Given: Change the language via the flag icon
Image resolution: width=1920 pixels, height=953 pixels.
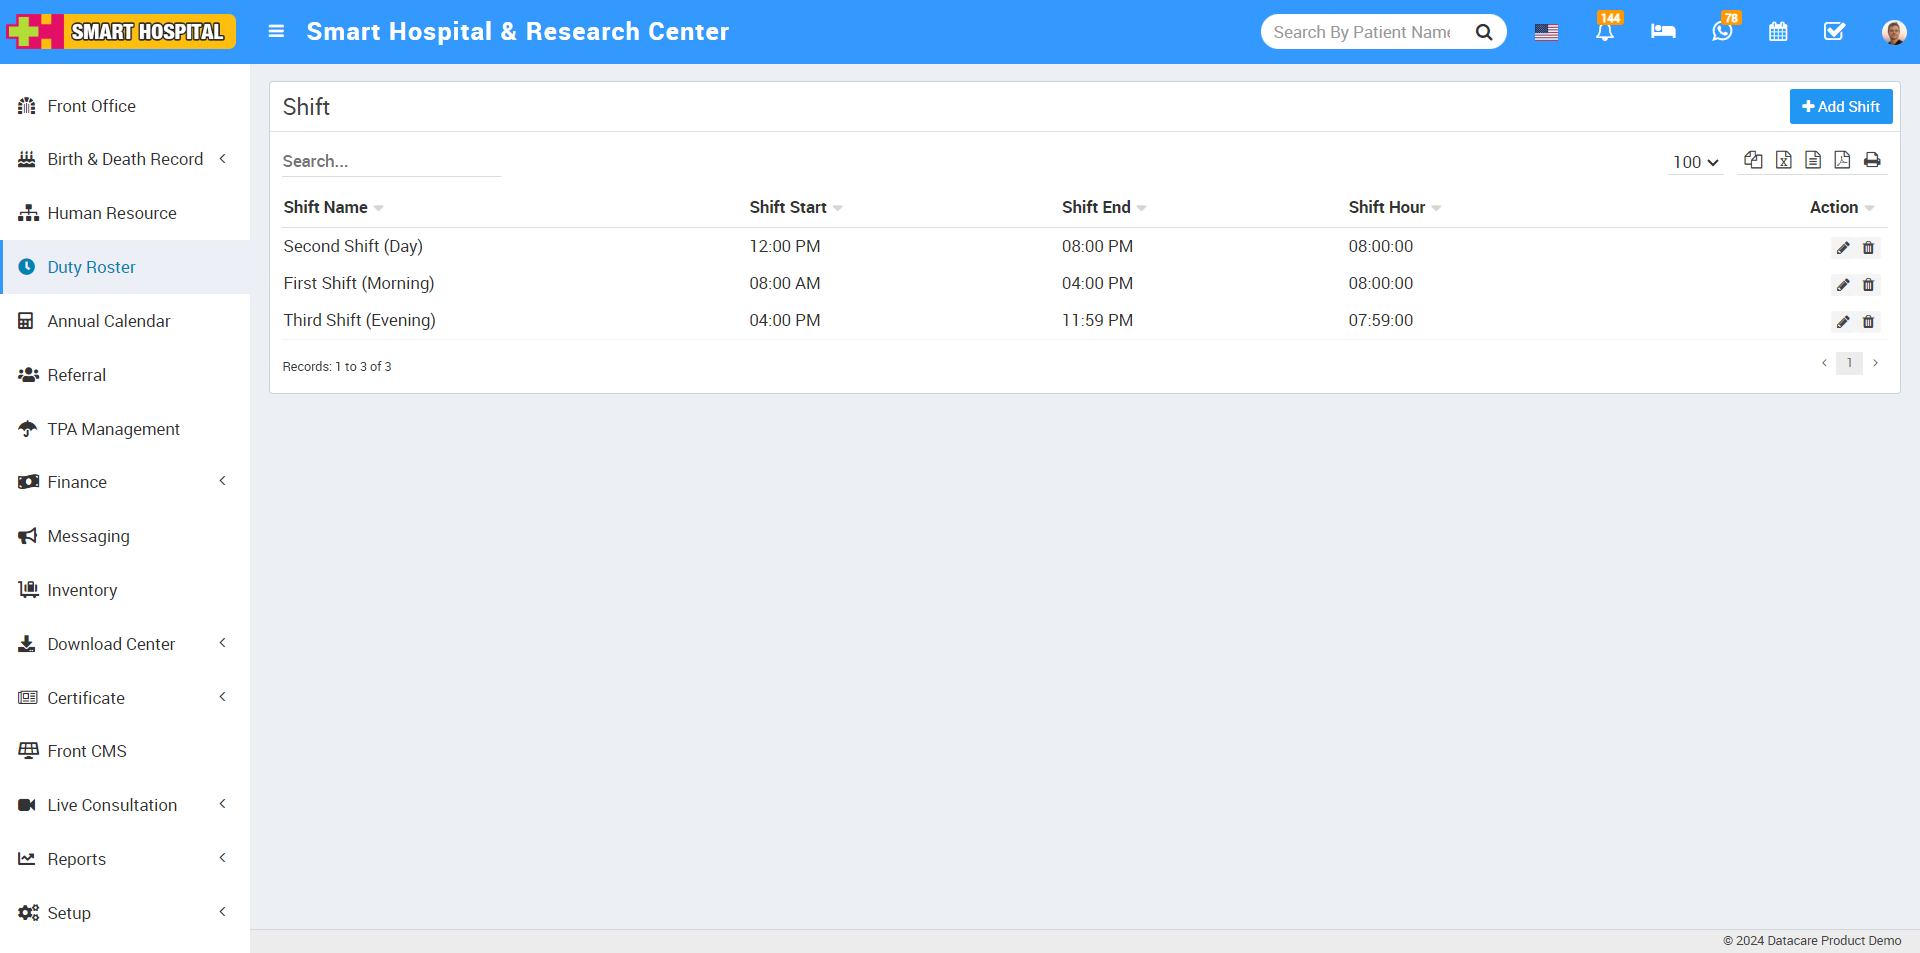Looking at the screenshot, I should click(1546, 32).
